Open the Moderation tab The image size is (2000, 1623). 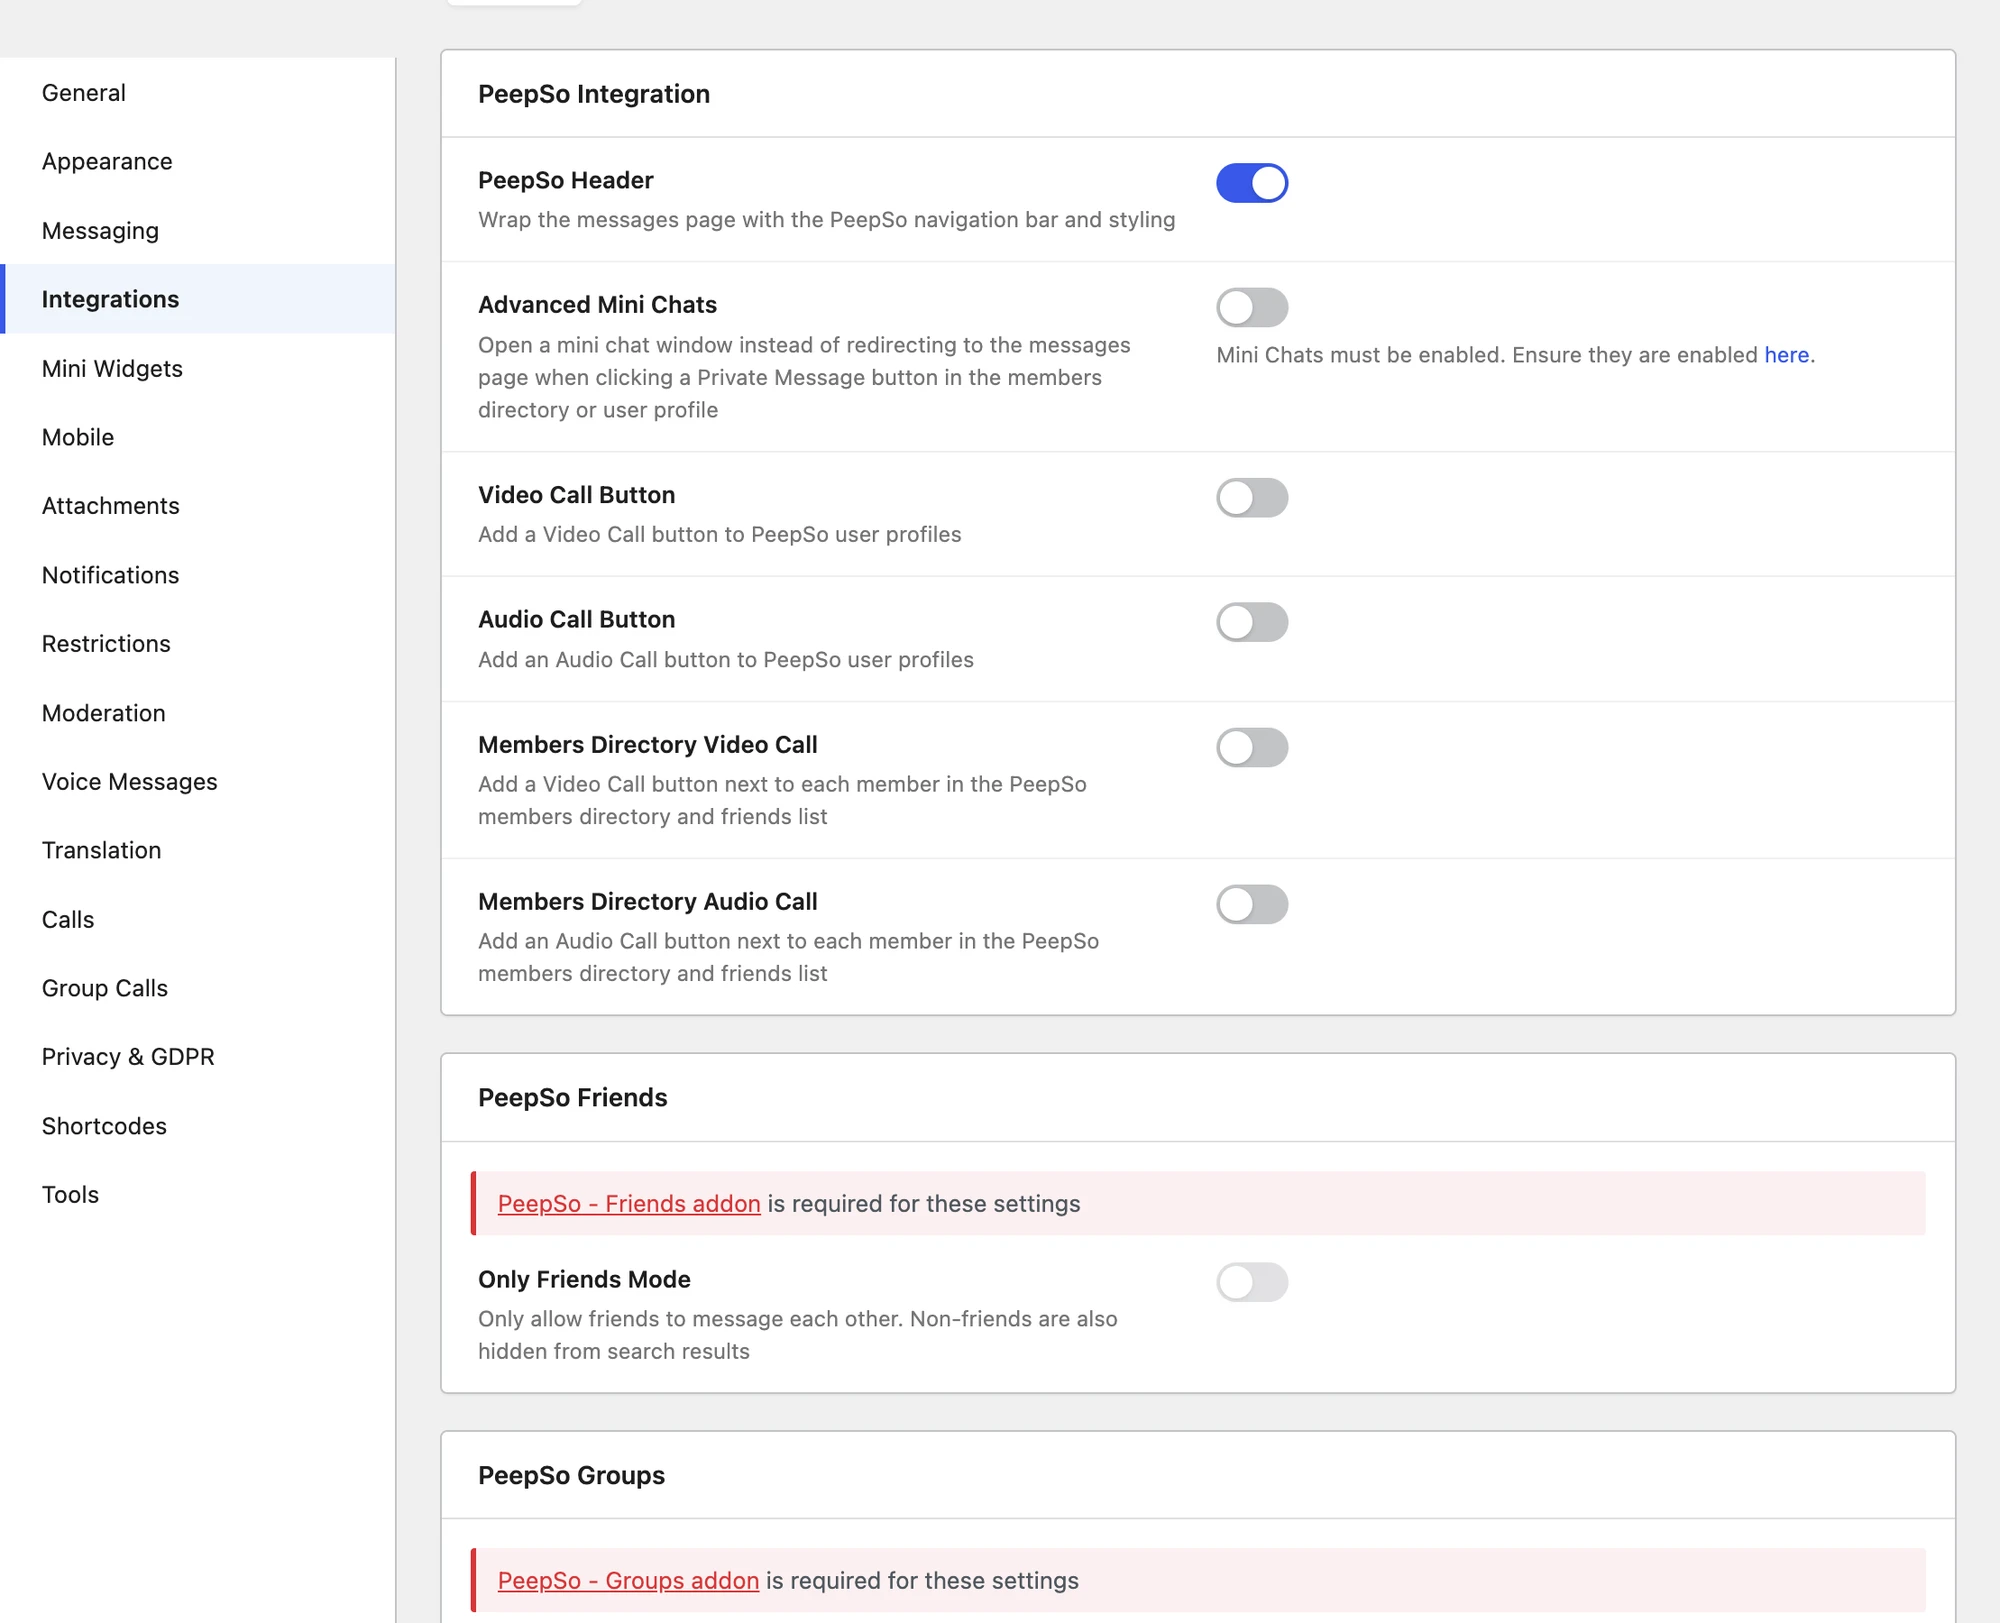pos(198,713)
